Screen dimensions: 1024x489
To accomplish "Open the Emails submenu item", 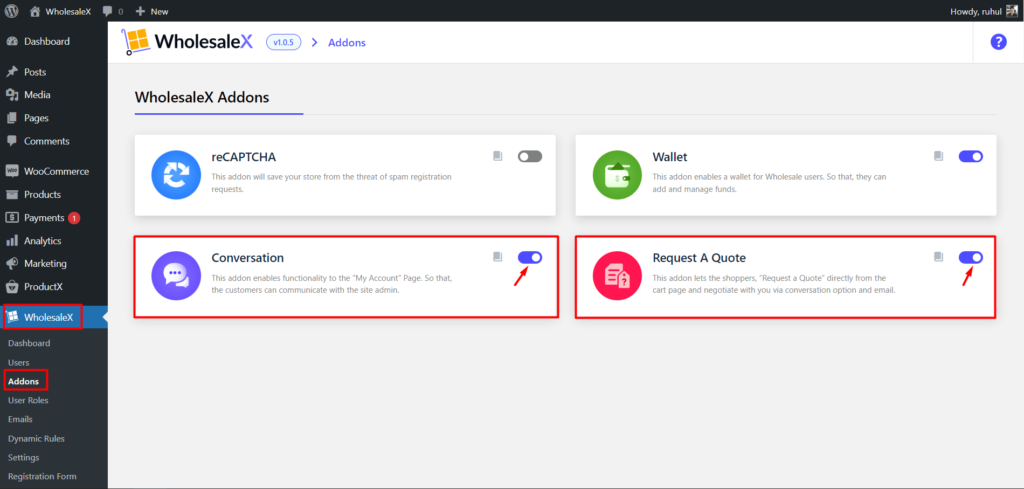I will coord(20,419).
